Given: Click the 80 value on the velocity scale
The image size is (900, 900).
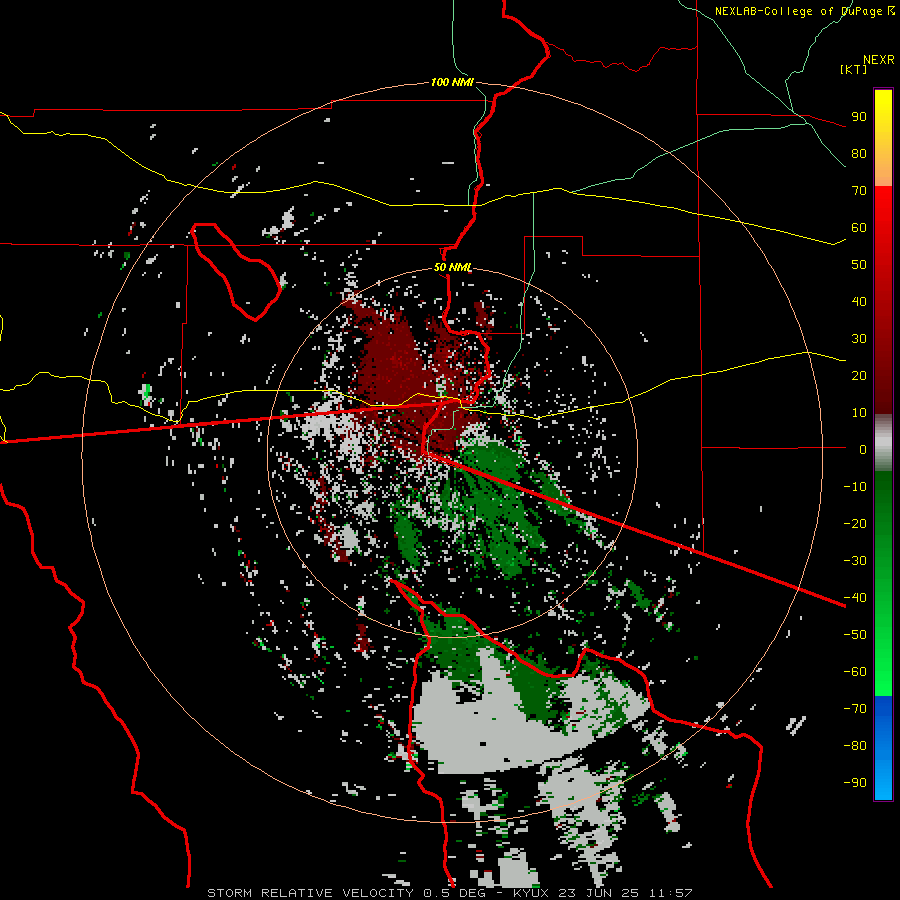Looking at the screenshot, I should tap(859, 153).
